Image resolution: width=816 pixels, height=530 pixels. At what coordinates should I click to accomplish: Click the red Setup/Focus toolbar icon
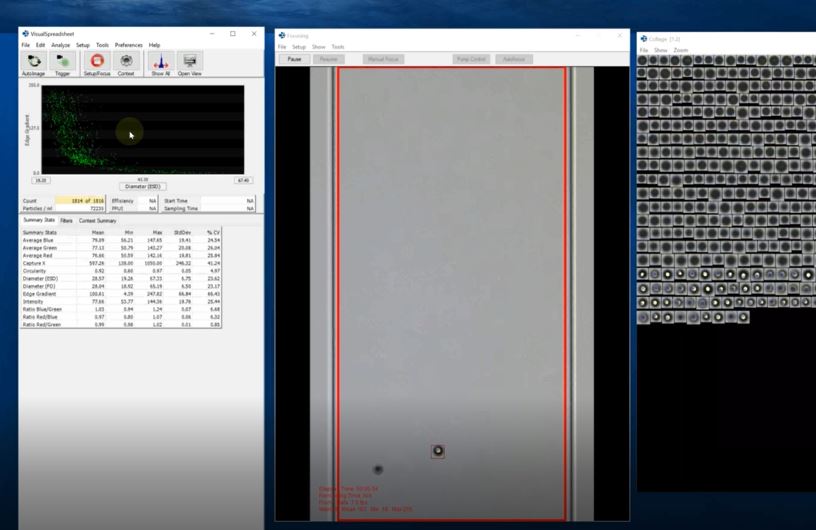coord(97,61)
